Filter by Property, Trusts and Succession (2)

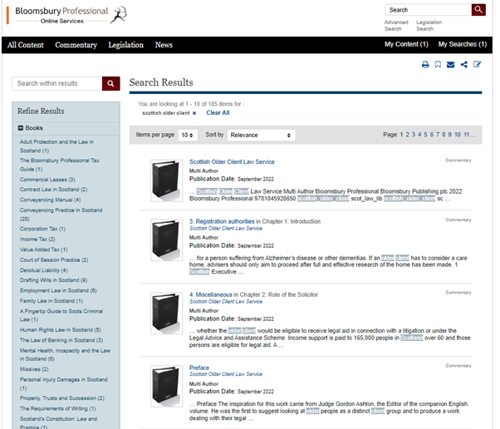tap(62, 398)
